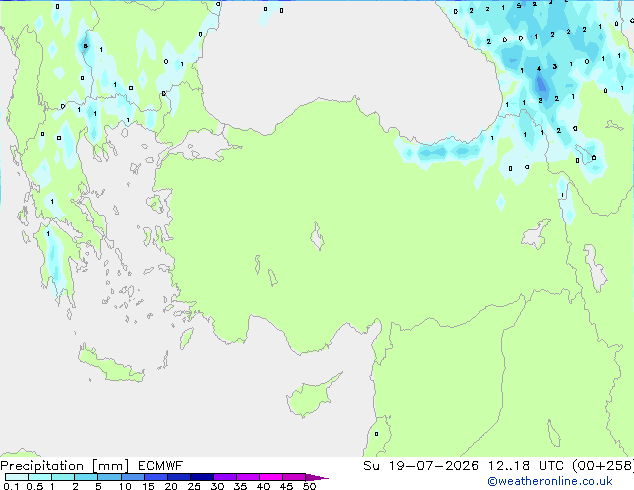Click the 0.5–1 mm legend color swatch
Image resolution: width=634 pixels, height=490 pixels.
pos(40,477)
